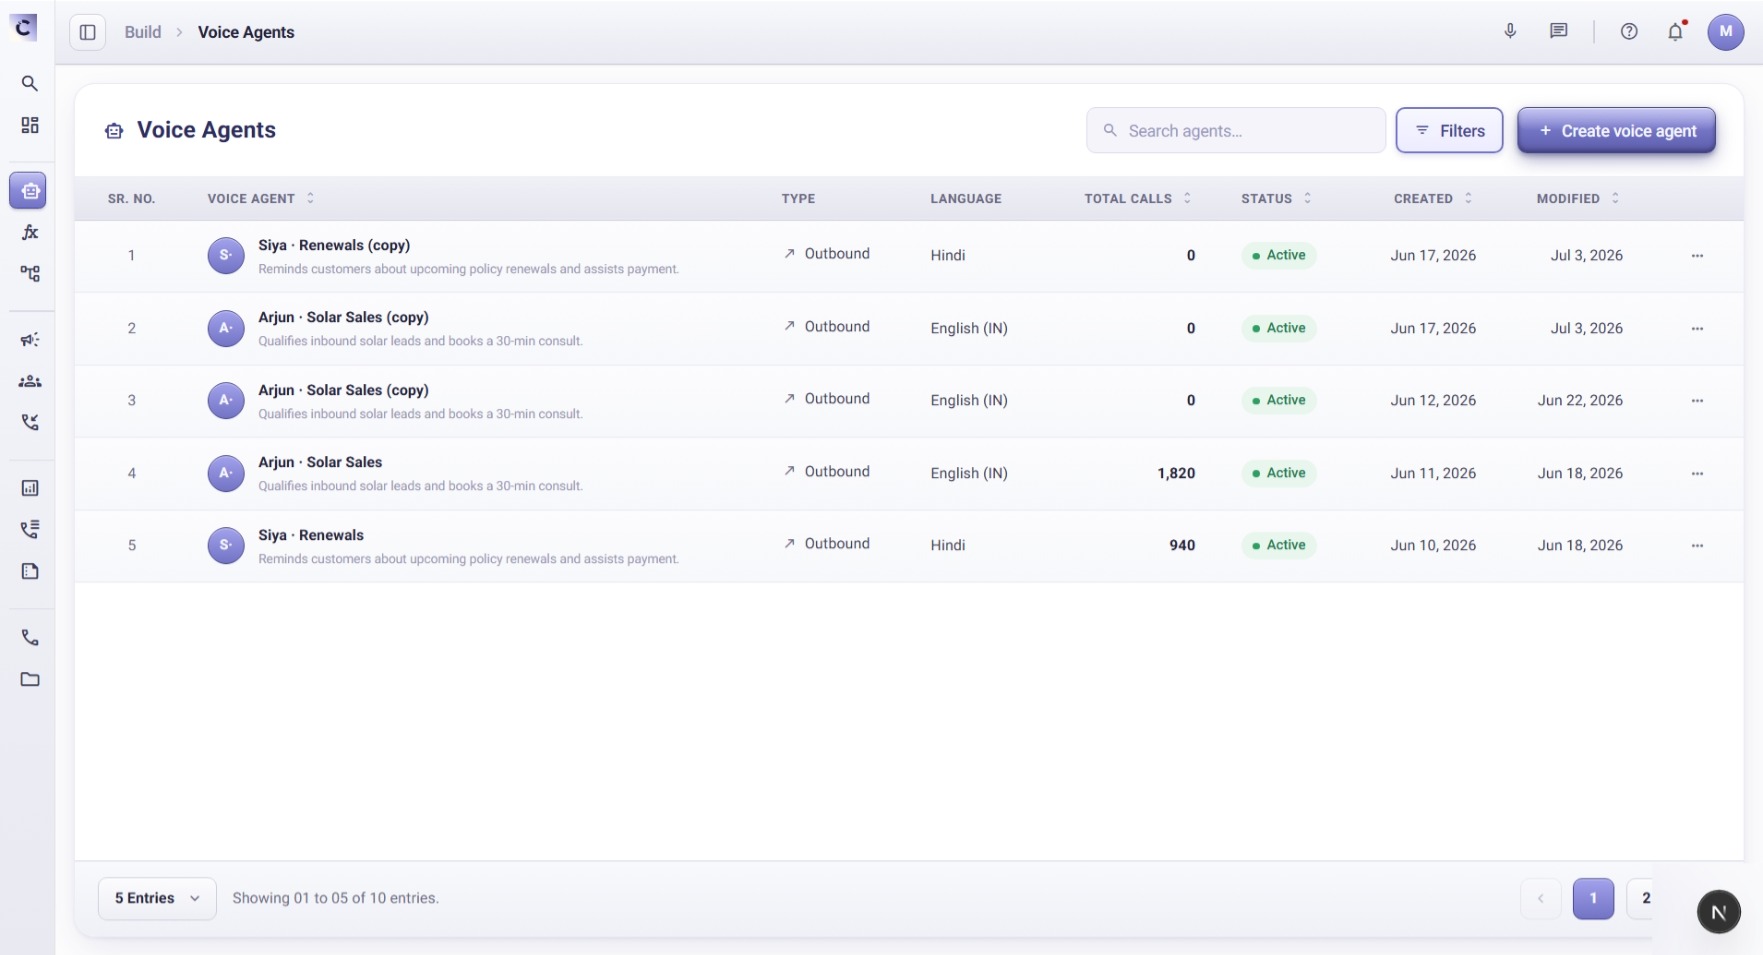The height and width of the screenshot is (955, 1763).
Task: Open the help question mark icon
Action: 1629,31
